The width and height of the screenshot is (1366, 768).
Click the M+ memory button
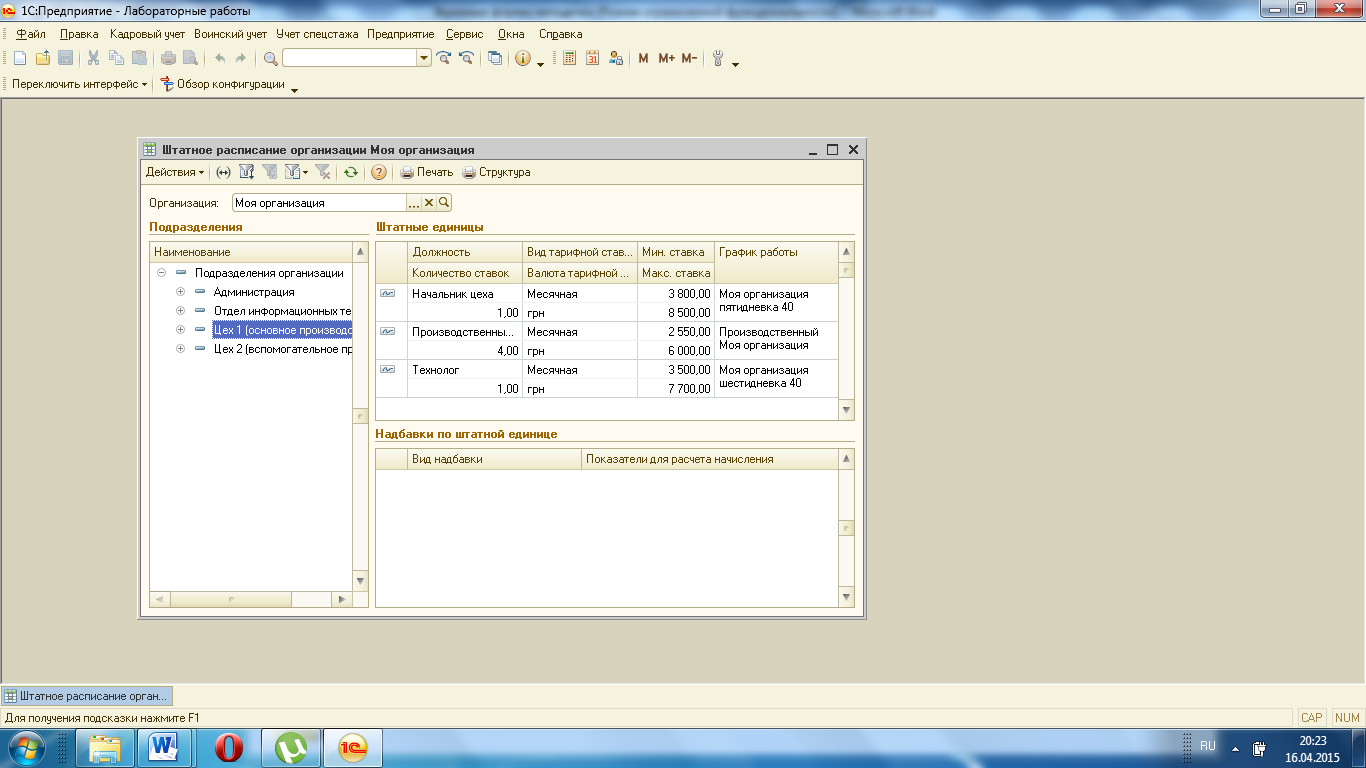pyautogui.click(x=667, y=59)
